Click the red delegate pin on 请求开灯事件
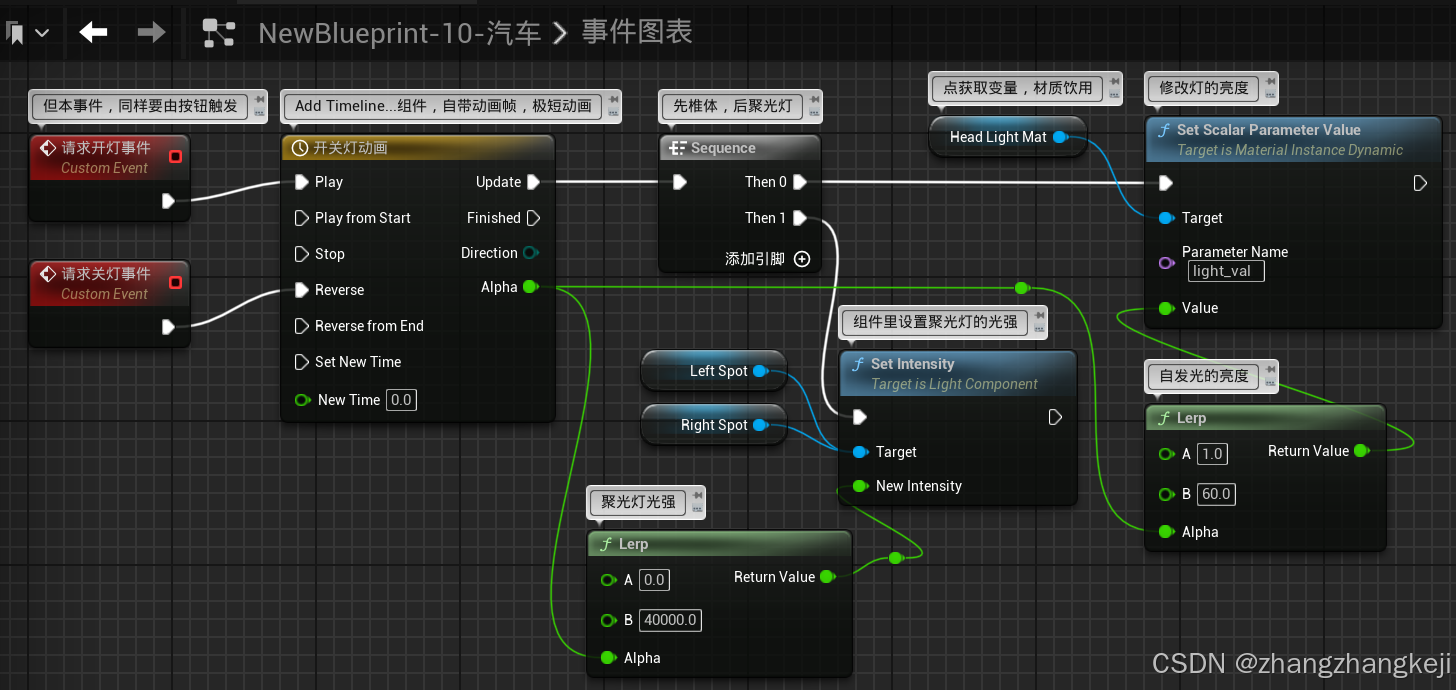Image resolution: width=1456 pixels, height=690 pixels. point(176,156)
